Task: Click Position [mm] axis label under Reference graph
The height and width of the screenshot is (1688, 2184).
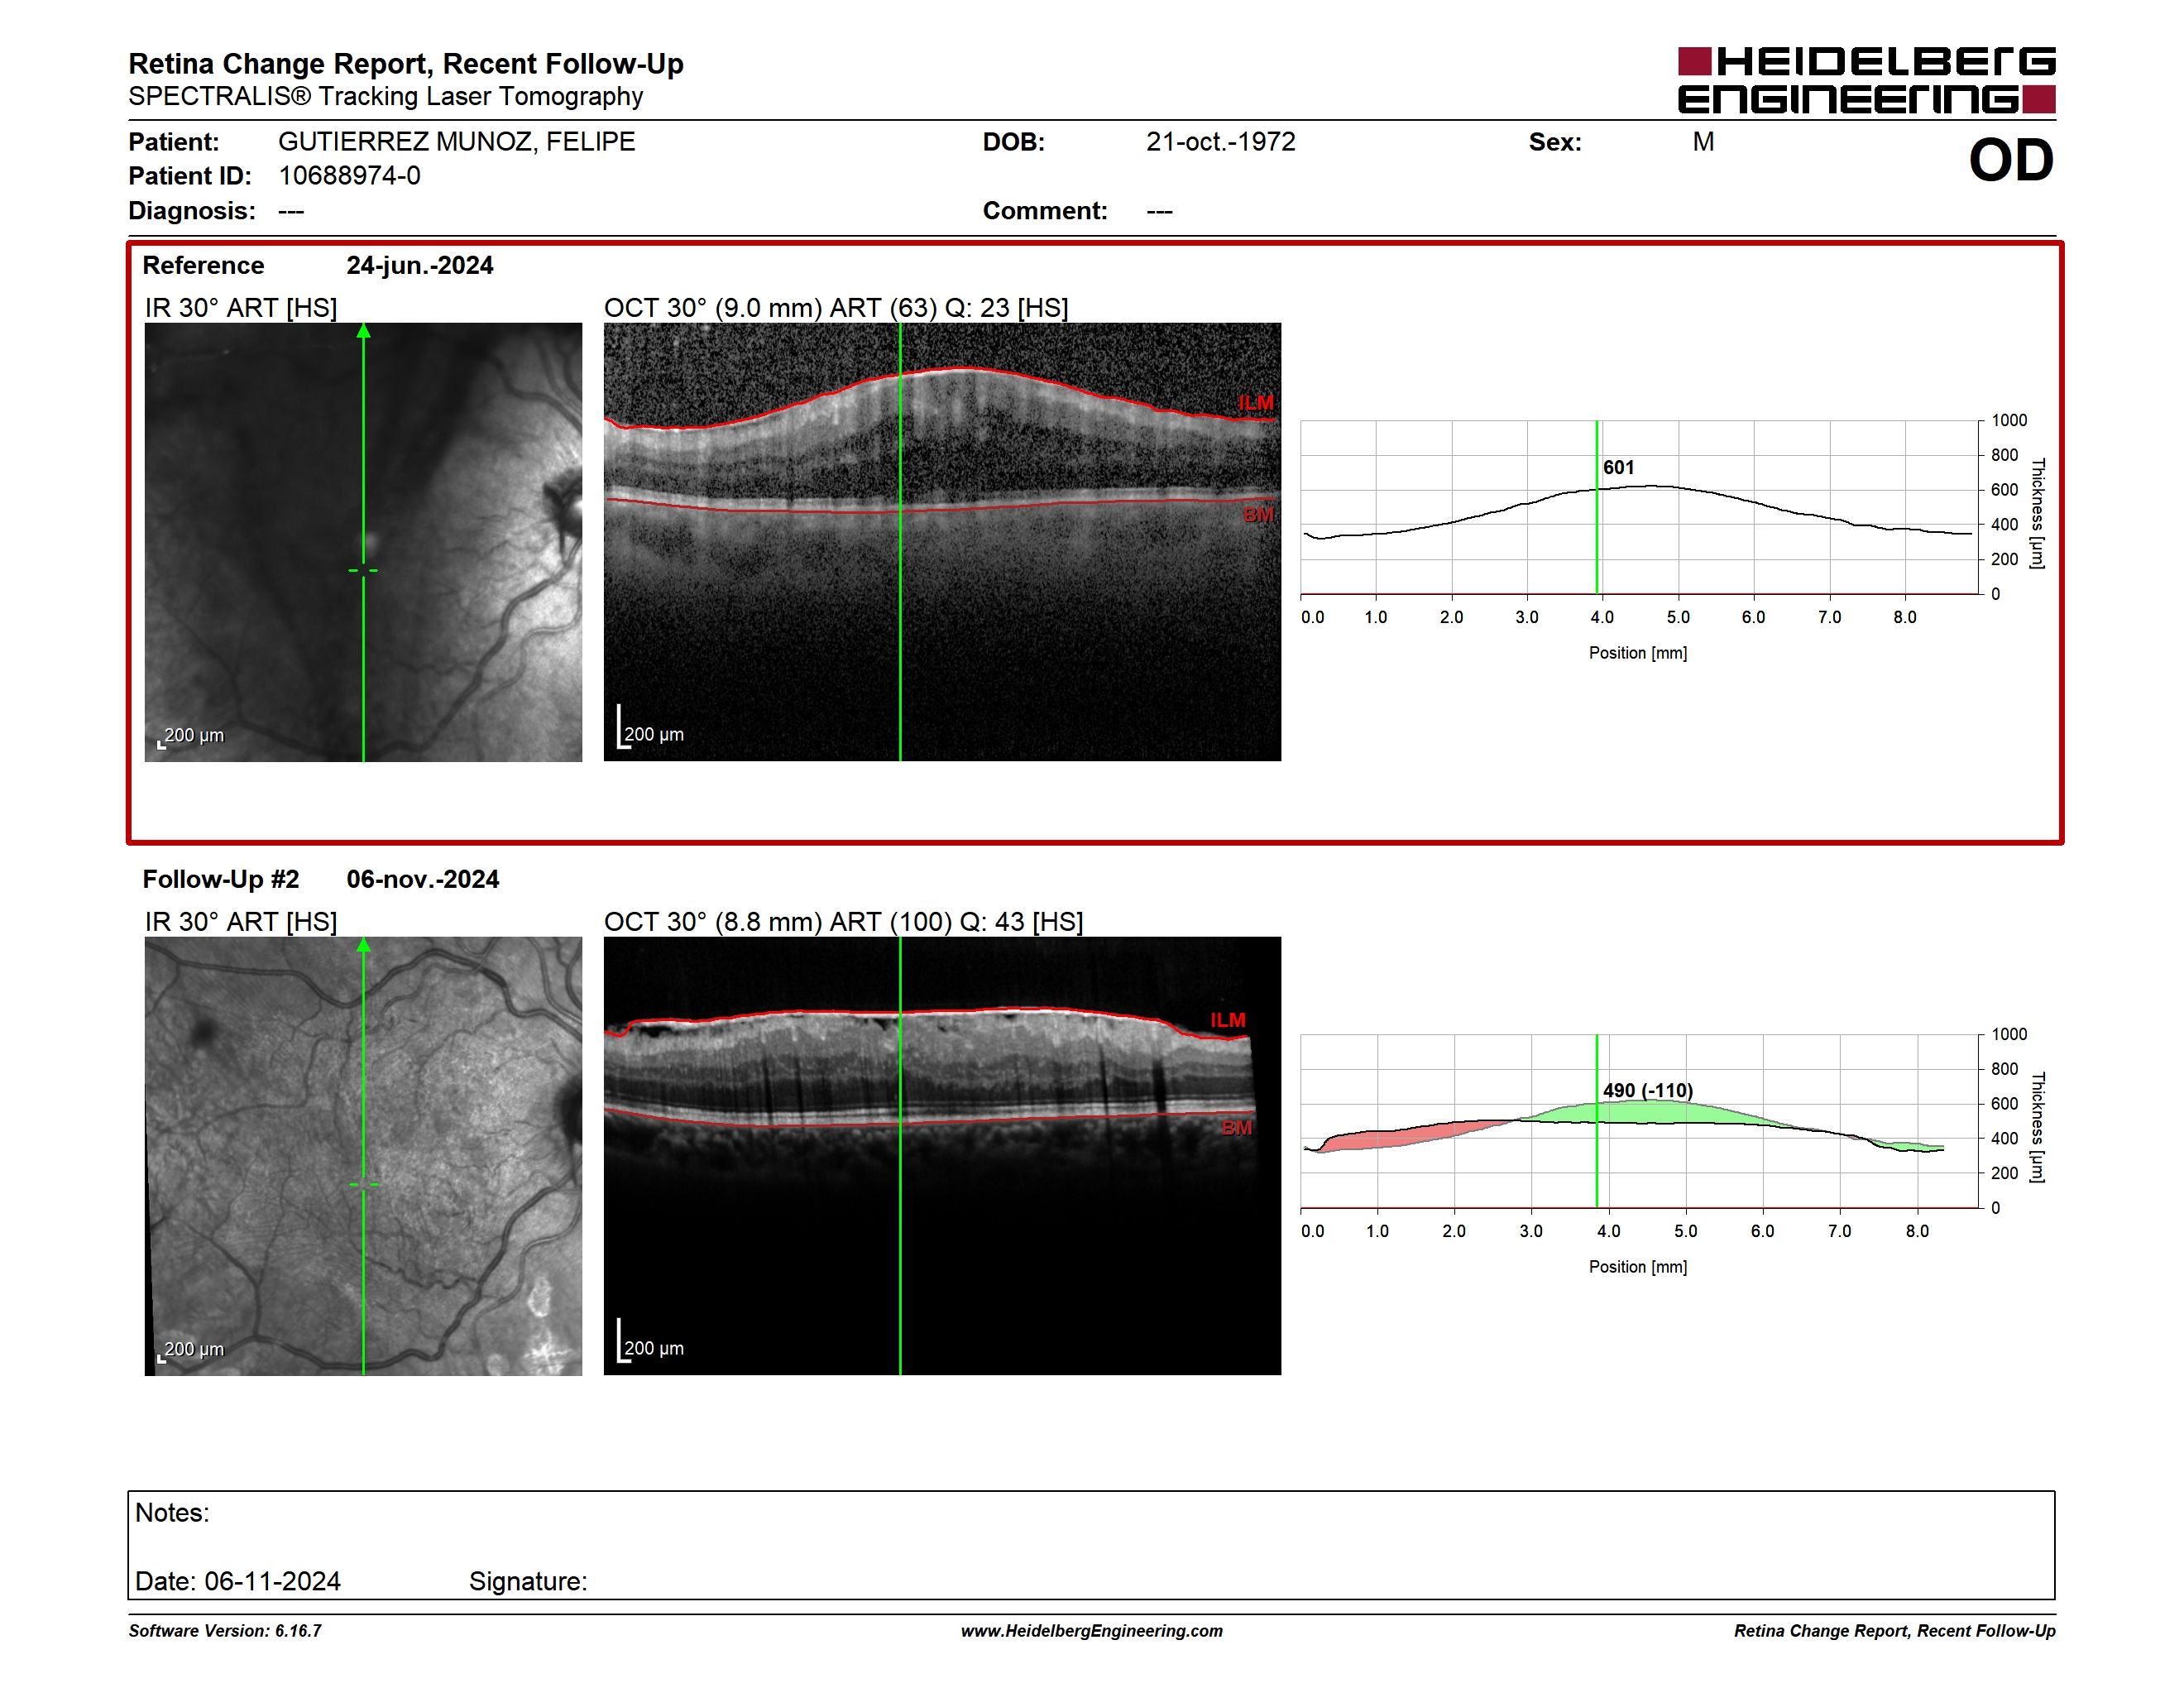Action: tap(1638, 653)
